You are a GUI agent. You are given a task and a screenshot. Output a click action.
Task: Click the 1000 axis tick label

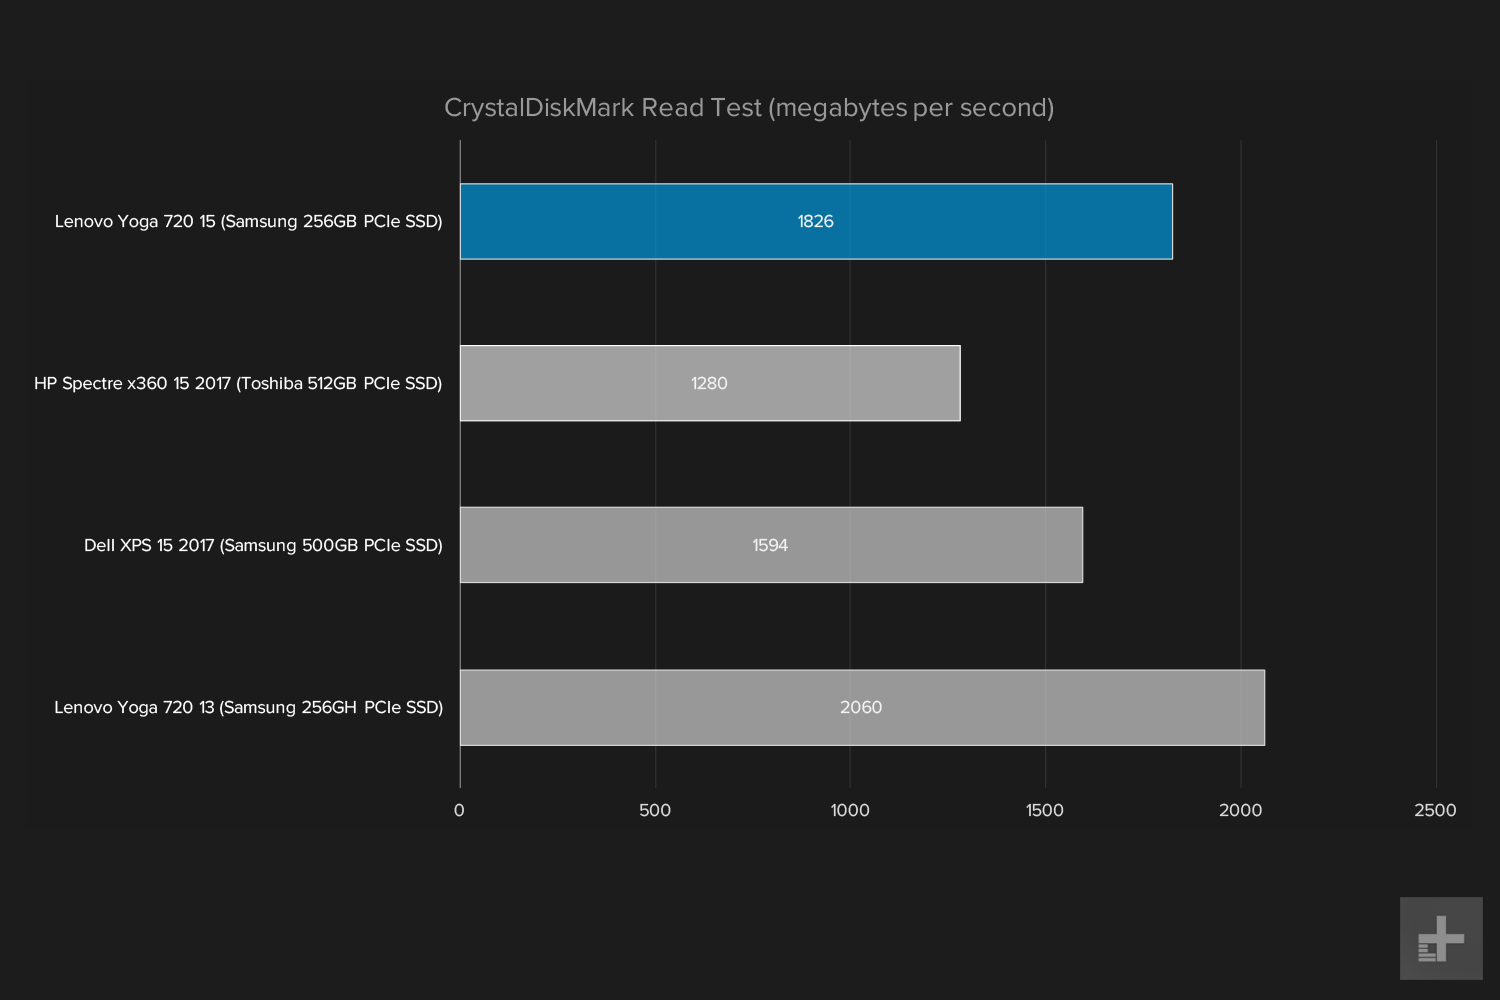(850, 810)
